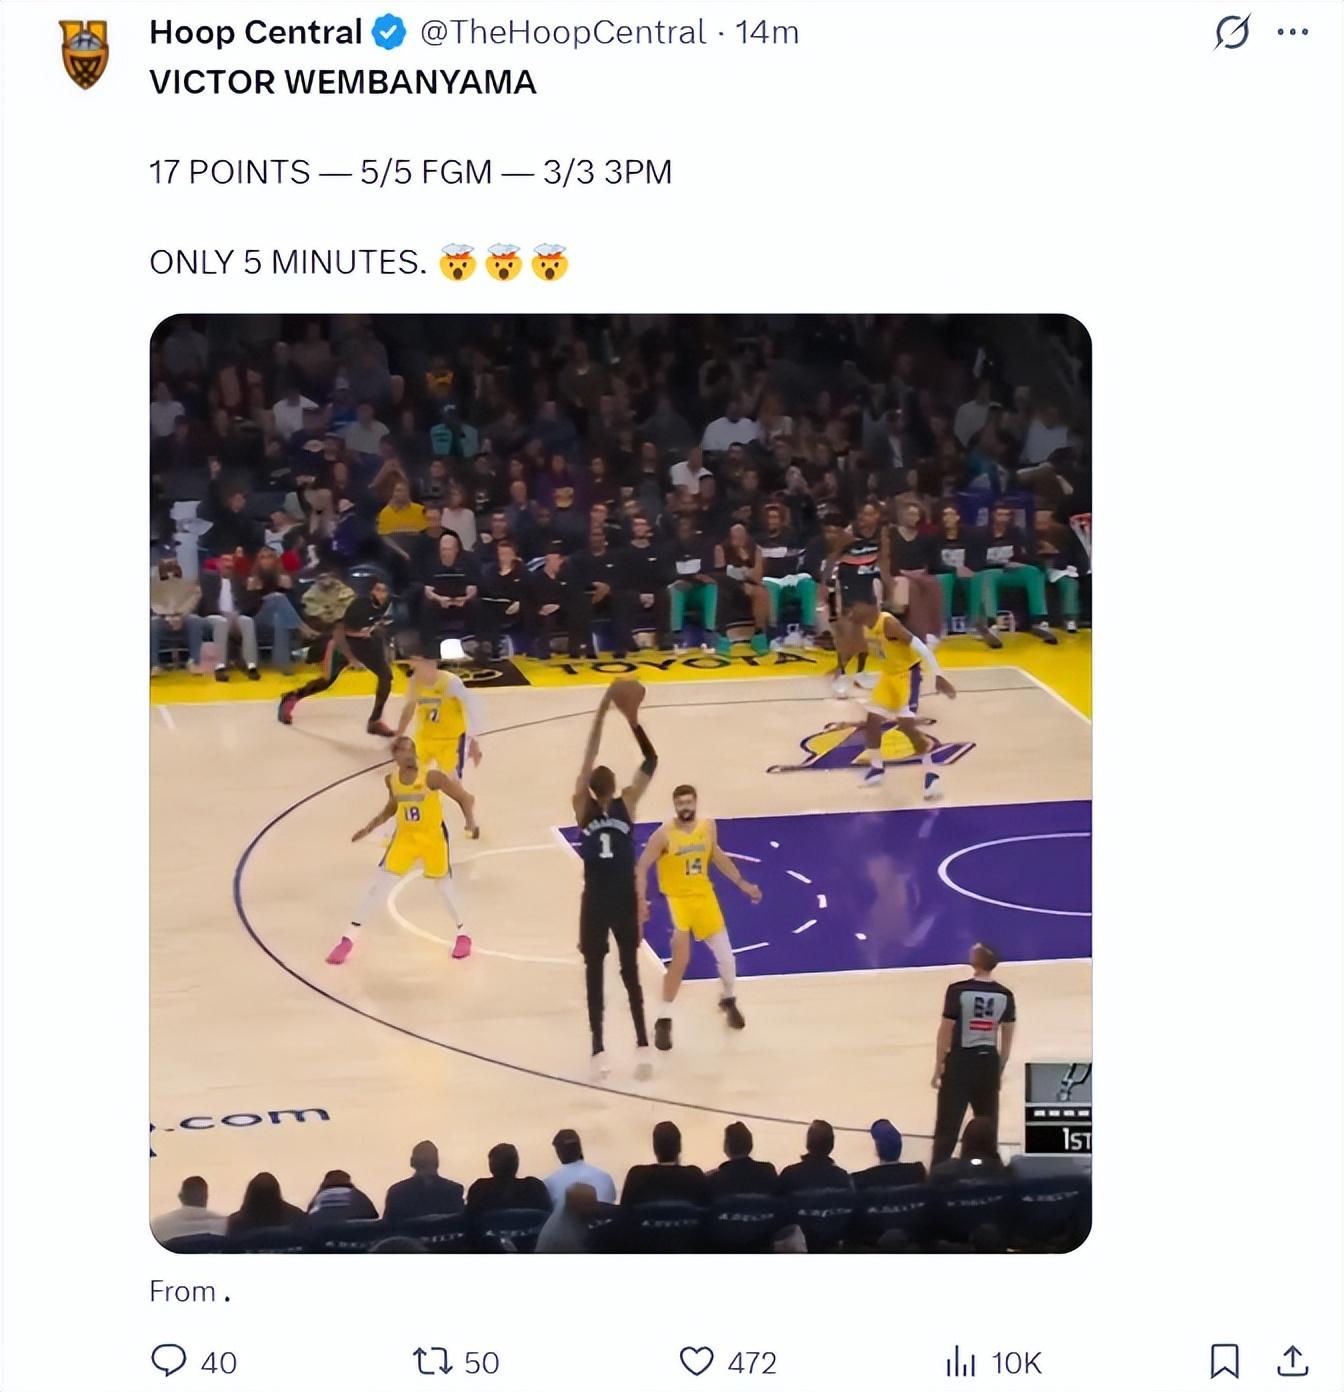The width and height of the screenshot is (1344, 1392).
Task: Like the post with the heart icon
Action: pos(696,1361)
